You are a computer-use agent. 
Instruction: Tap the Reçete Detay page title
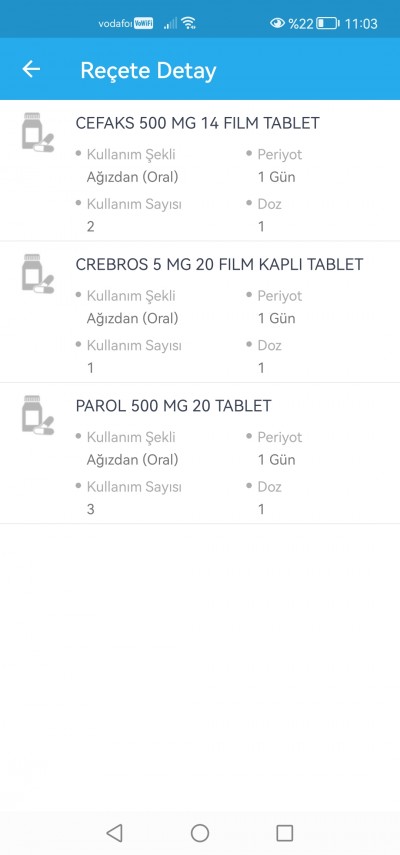148,70
